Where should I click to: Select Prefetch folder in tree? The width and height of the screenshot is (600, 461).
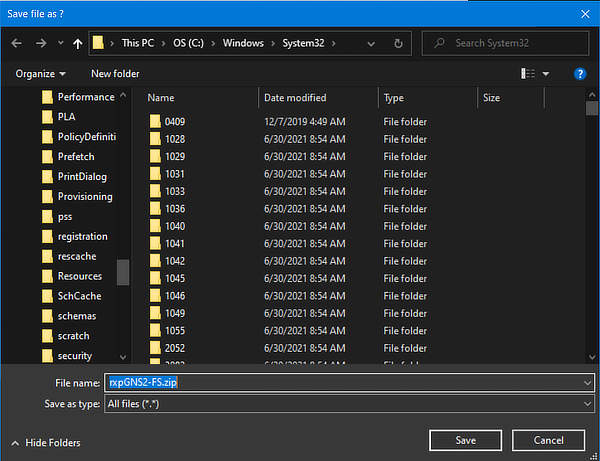tap(68, 156)
